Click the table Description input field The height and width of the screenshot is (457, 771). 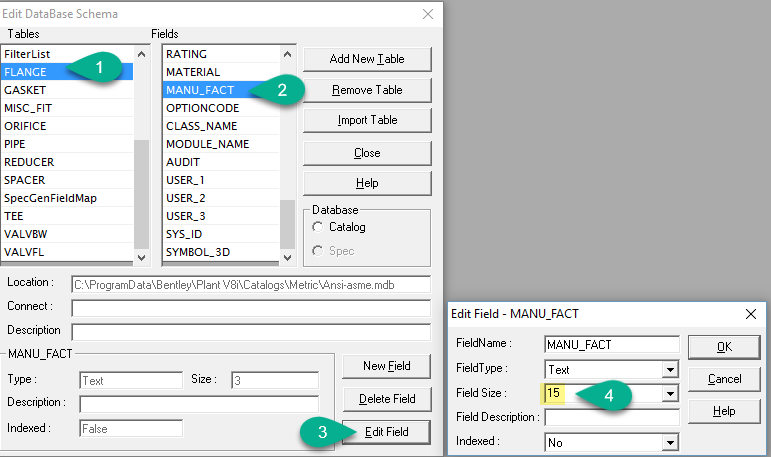pyautogui.click(x=251, y=332)
